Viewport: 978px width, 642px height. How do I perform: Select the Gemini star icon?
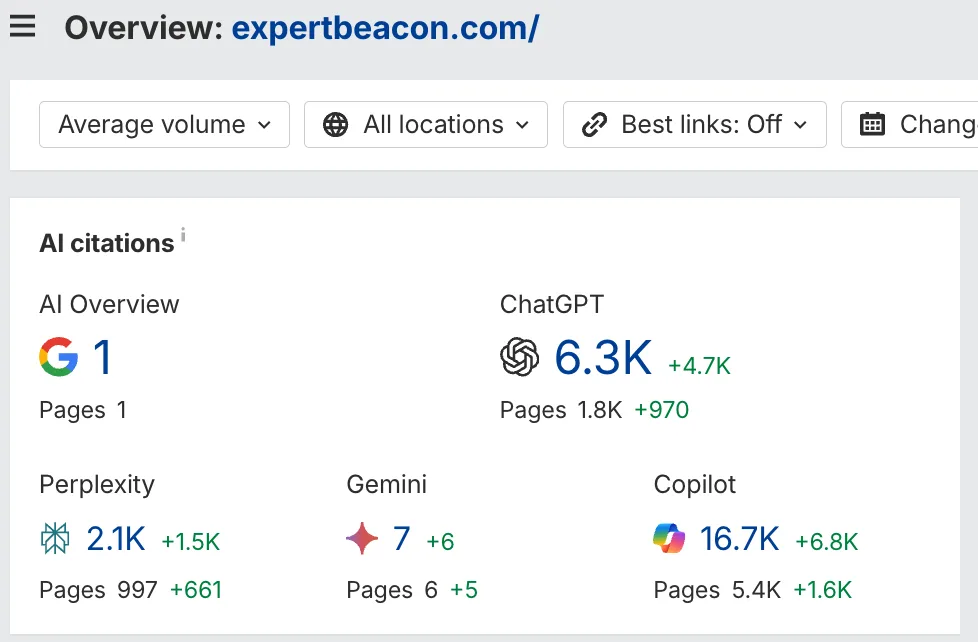[361, 538]
